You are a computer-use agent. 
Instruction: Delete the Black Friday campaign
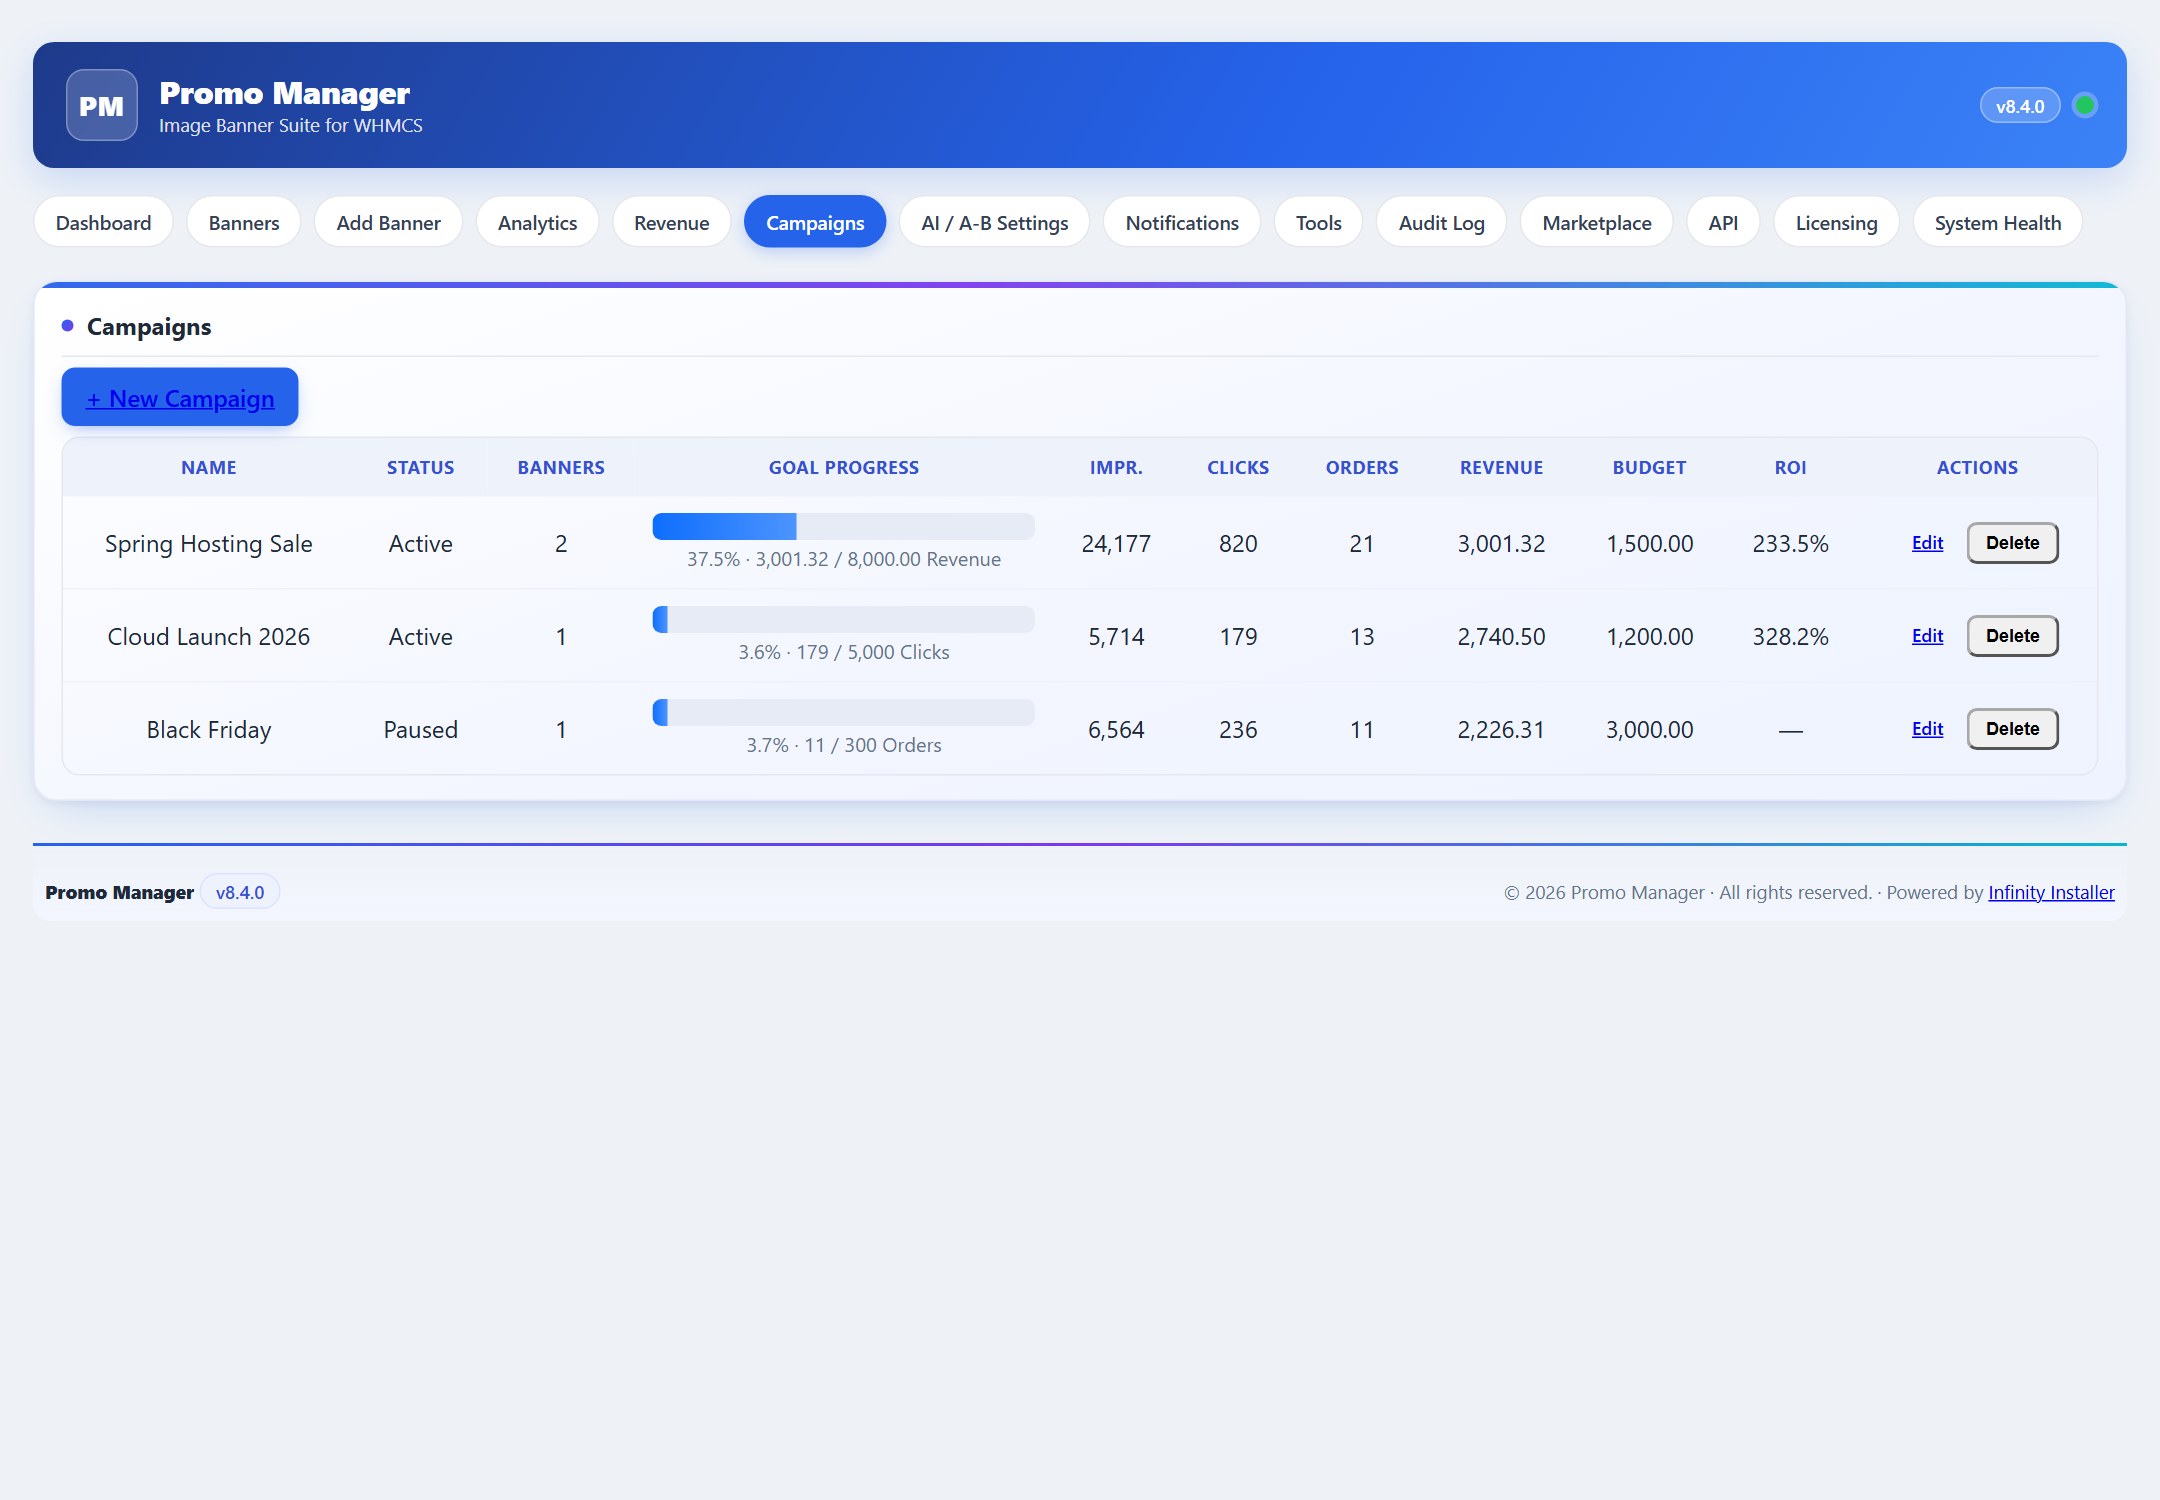[2012, 729]
